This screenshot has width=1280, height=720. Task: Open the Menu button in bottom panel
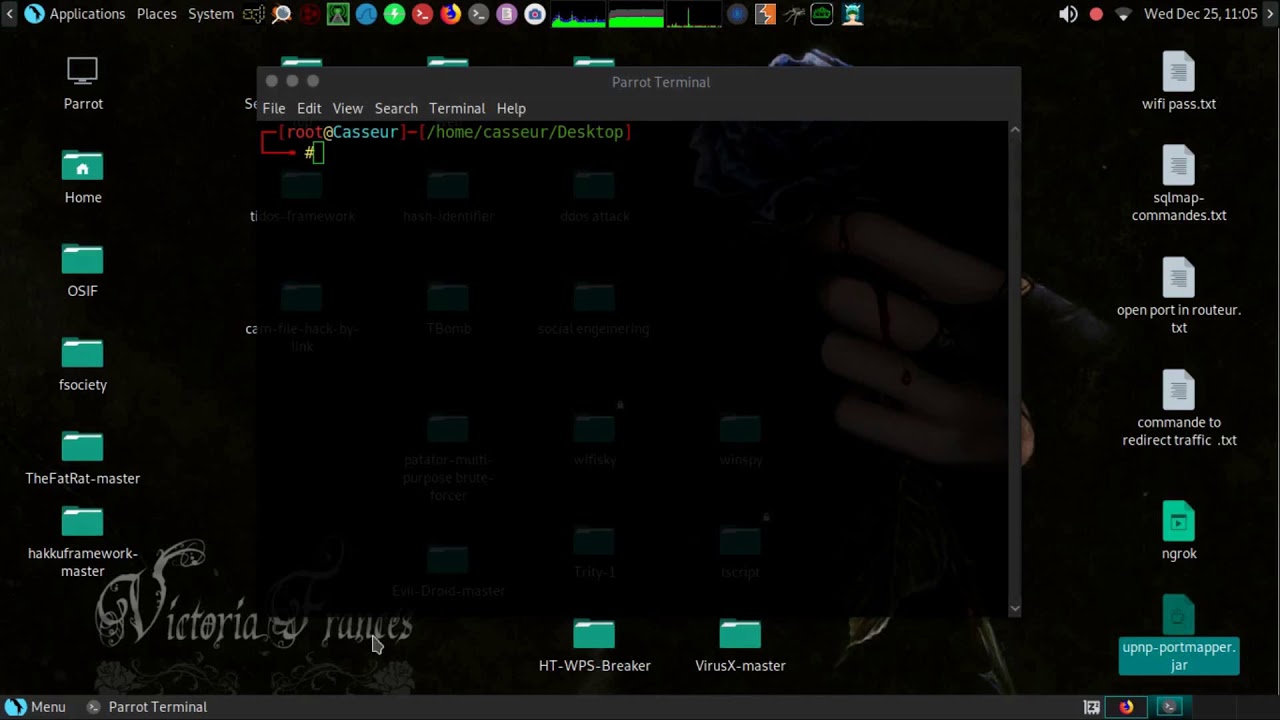tap(36, 707)
